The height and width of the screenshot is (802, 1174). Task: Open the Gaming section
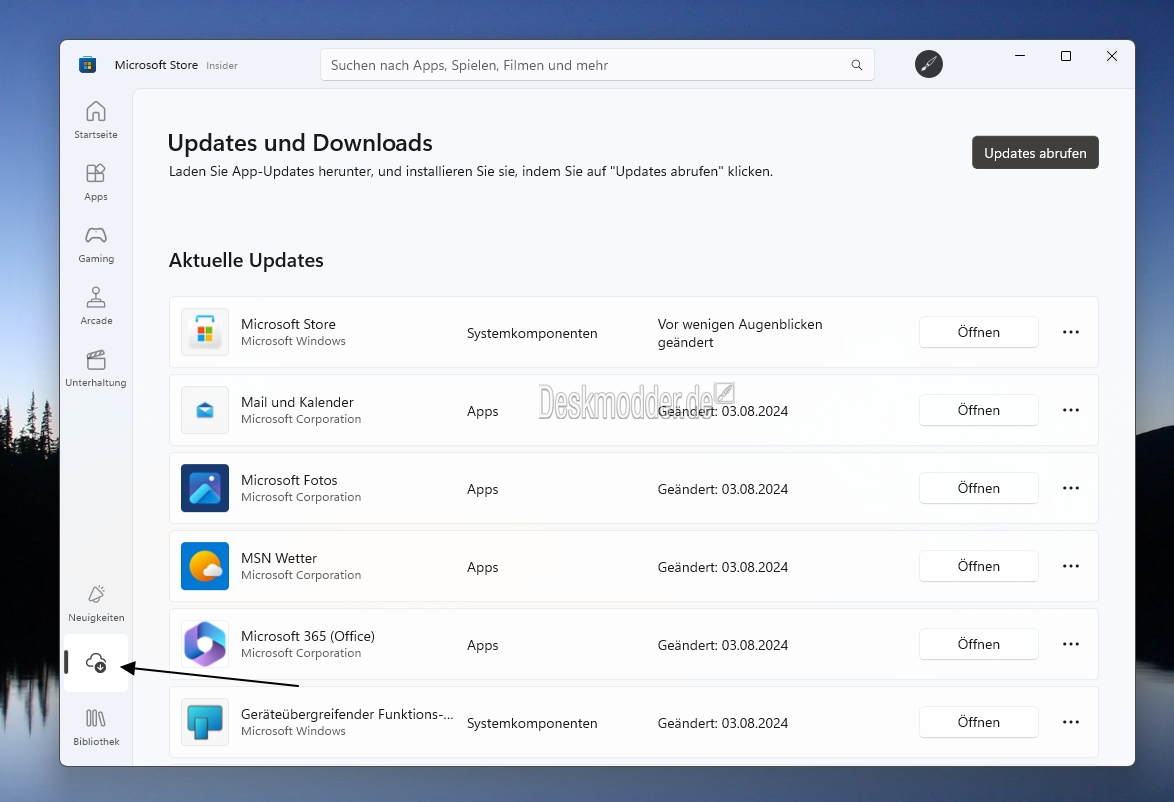coord(96,244)
